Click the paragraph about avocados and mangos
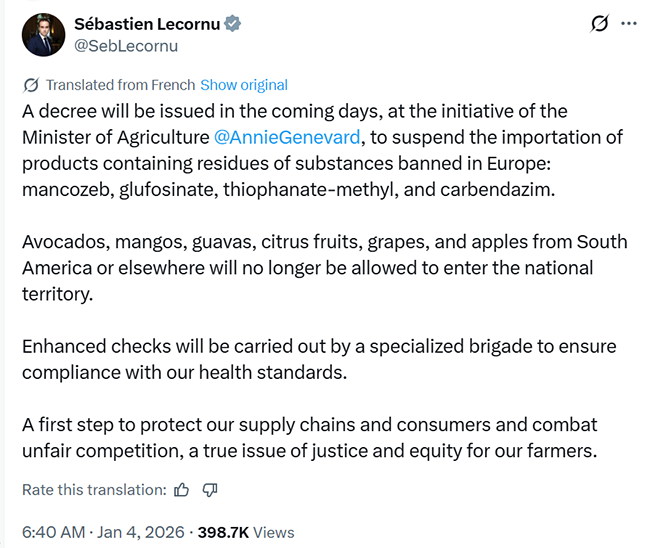This screenshot has width=650, height=548. [x=320, y=268]
